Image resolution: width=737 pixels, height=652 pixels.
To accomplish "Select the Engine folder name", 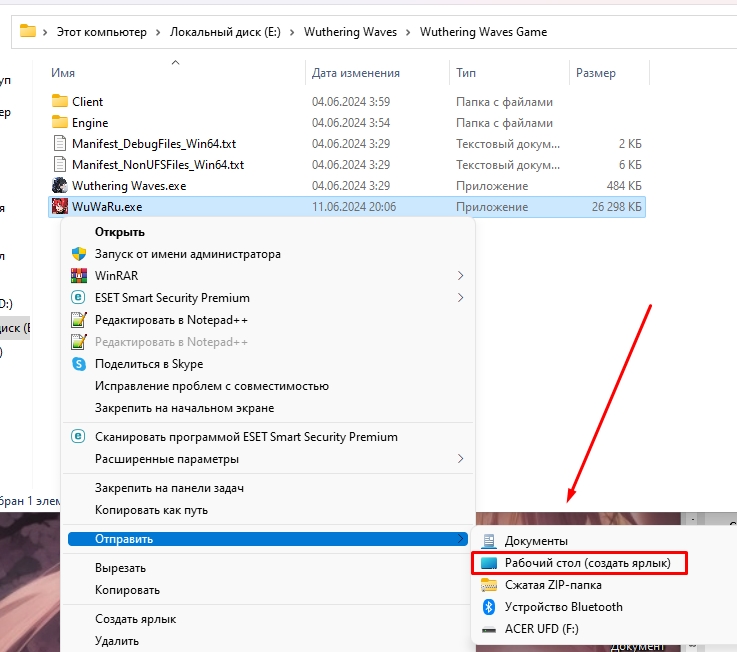I will click(x=90, y=123).
